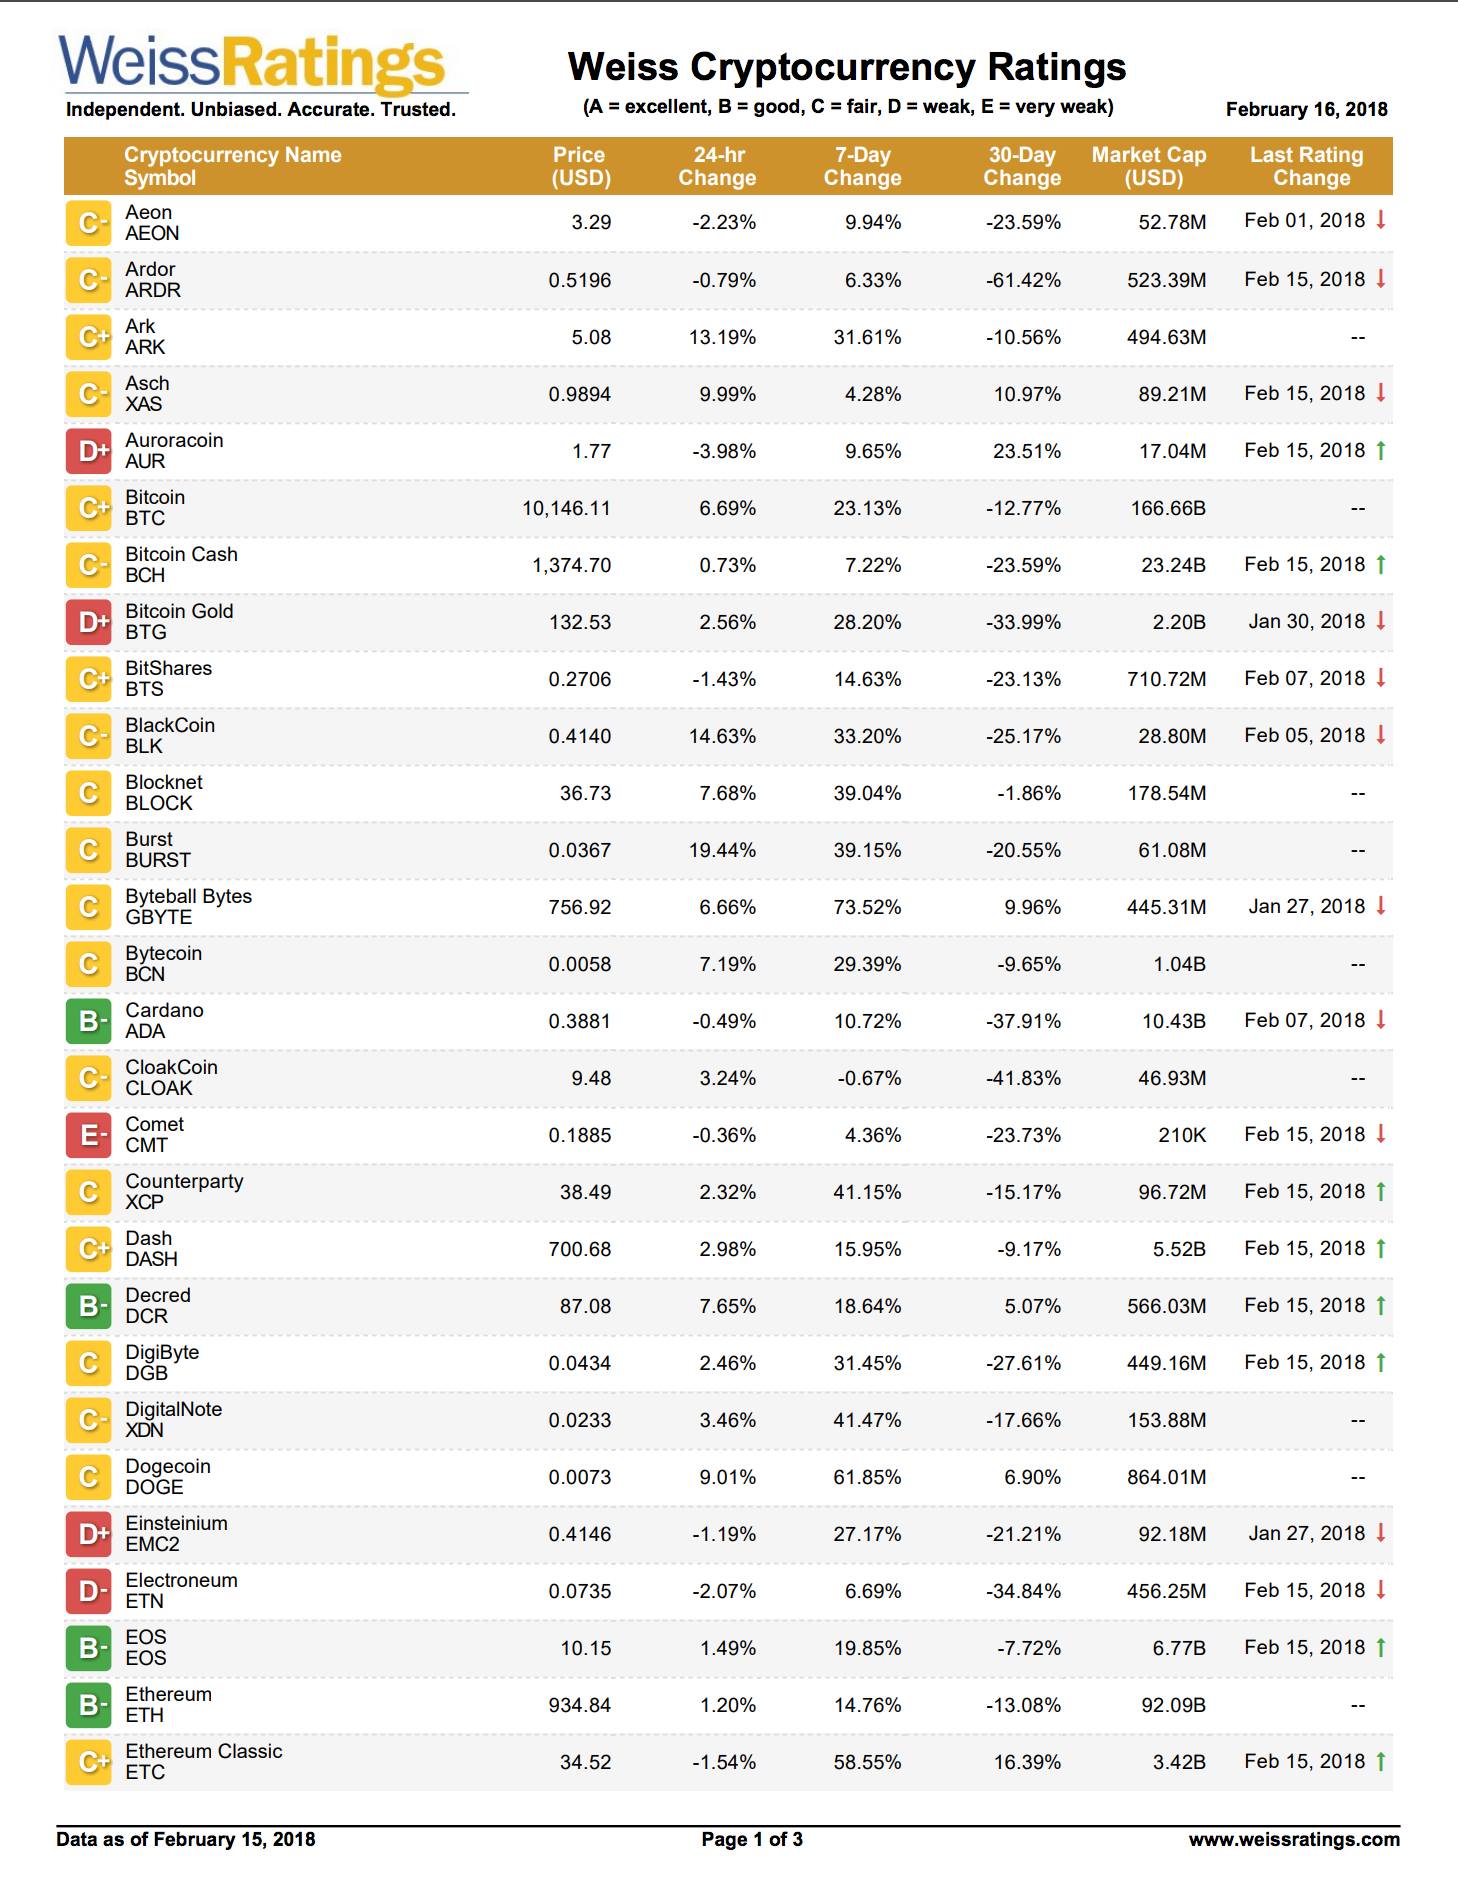Click the D- rating badge for Electroneum

coord(88,1591)
